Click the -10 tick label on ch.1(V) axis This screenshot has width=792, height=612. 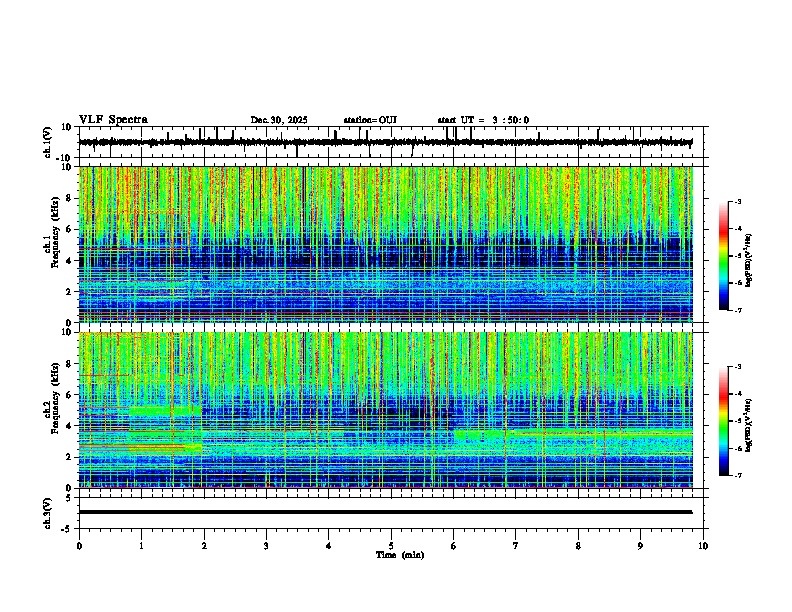(x=65, y=158)
